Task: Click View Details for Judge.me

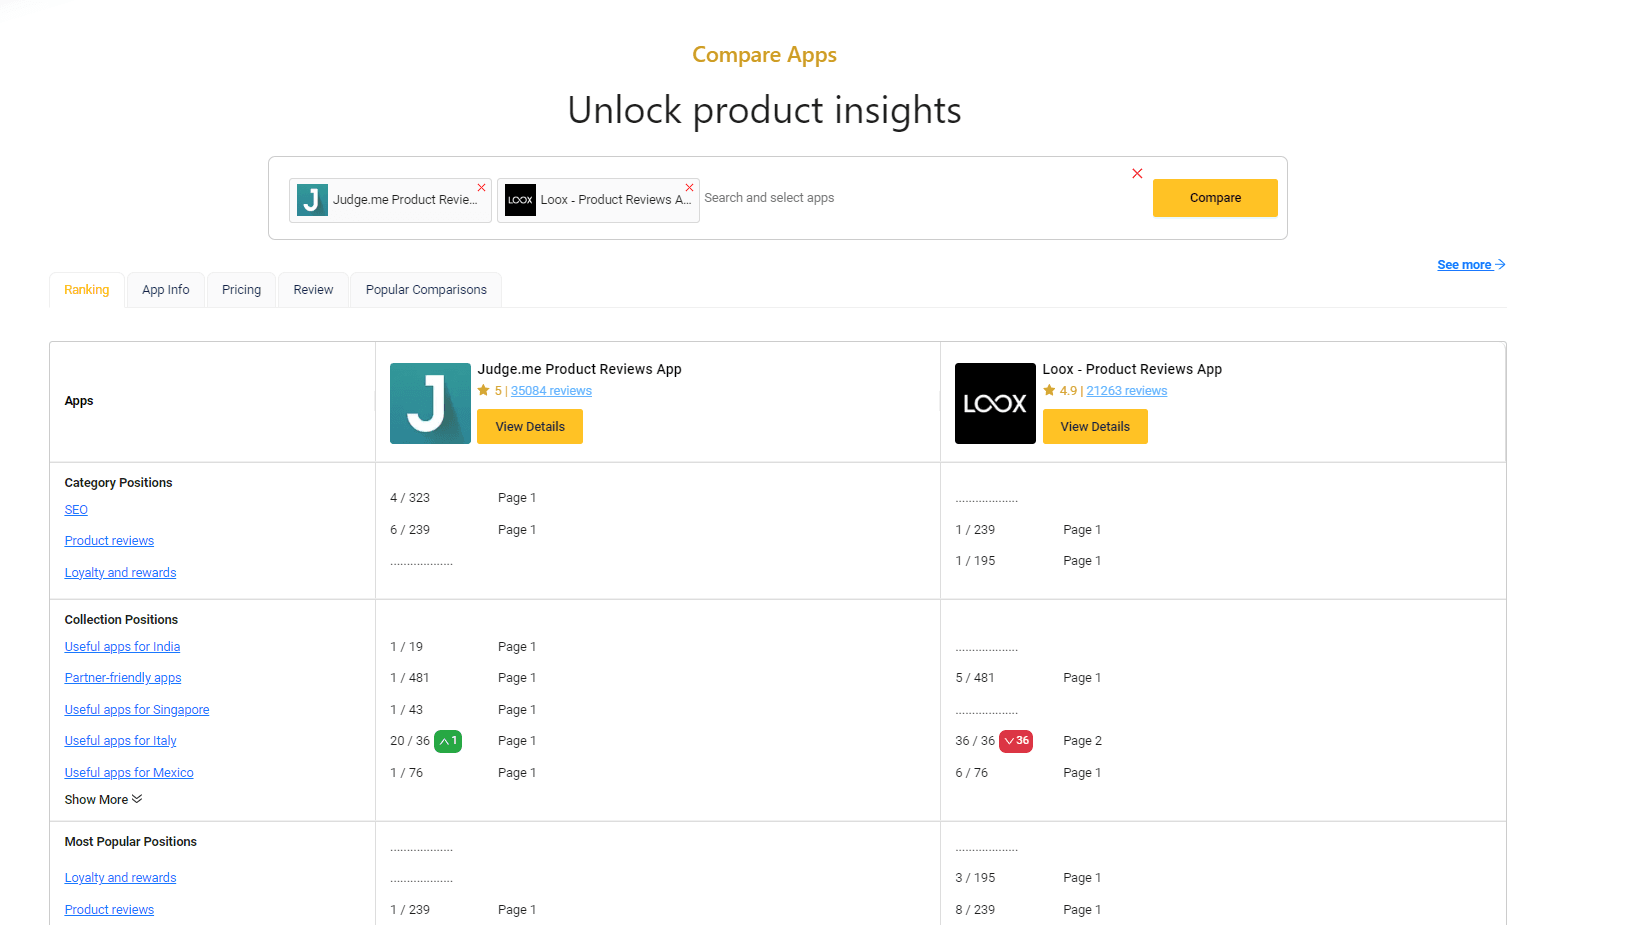Action: tap(530, 427)
